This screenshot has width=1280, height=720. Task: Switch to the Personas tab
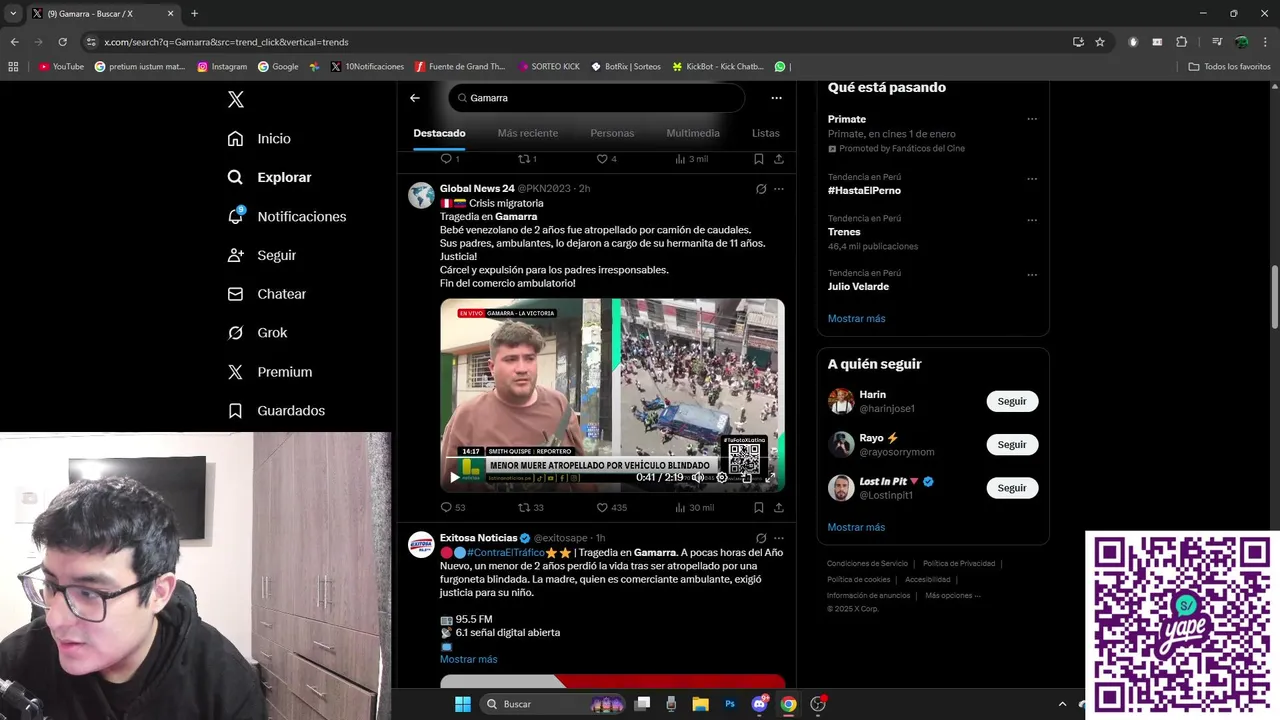tap(612, 133)
